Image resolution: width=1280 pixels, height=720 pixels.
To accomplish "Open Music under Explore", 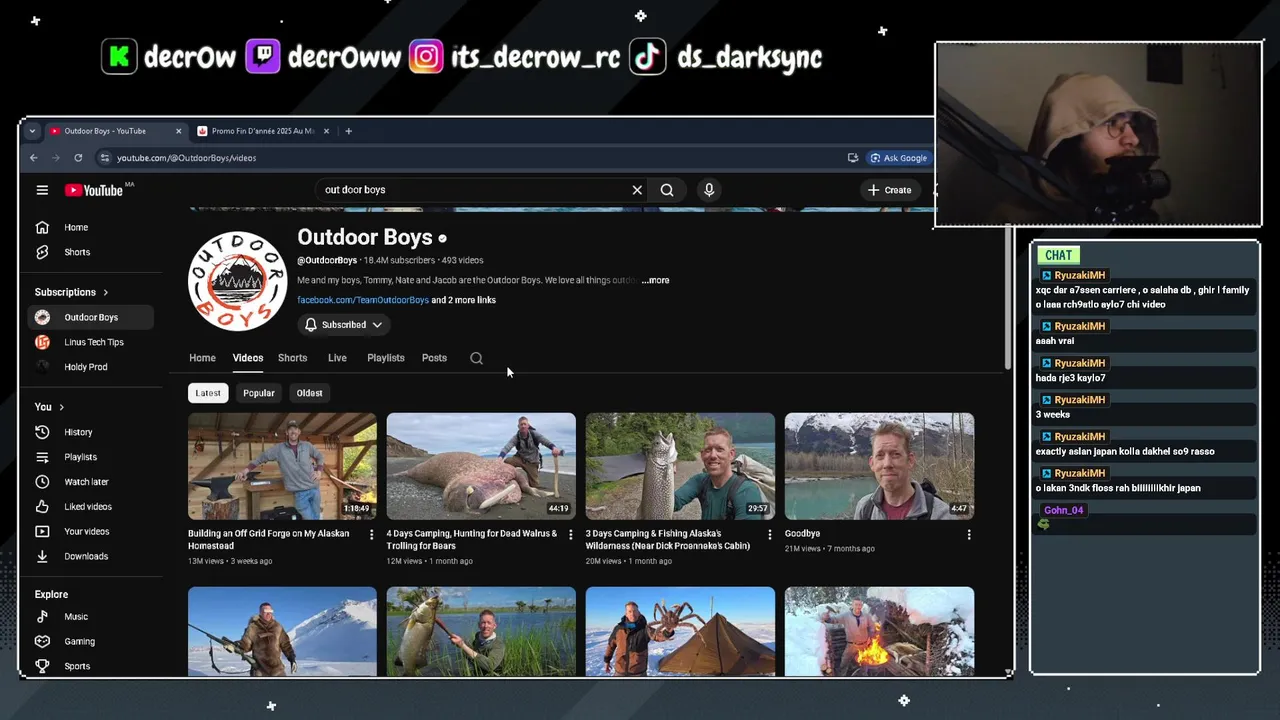I will pyautogui.click(x=90, y=617).
